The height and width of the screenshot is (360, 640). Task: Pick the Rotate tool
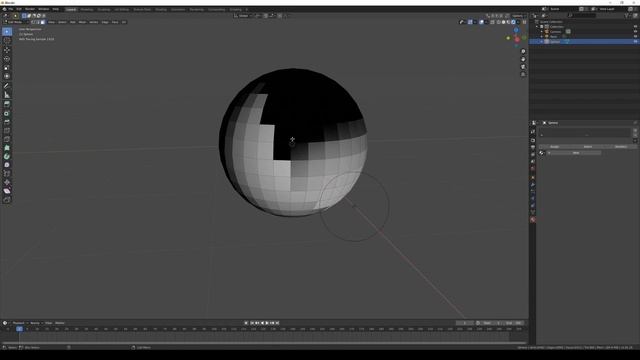click(x=7, y=59)
